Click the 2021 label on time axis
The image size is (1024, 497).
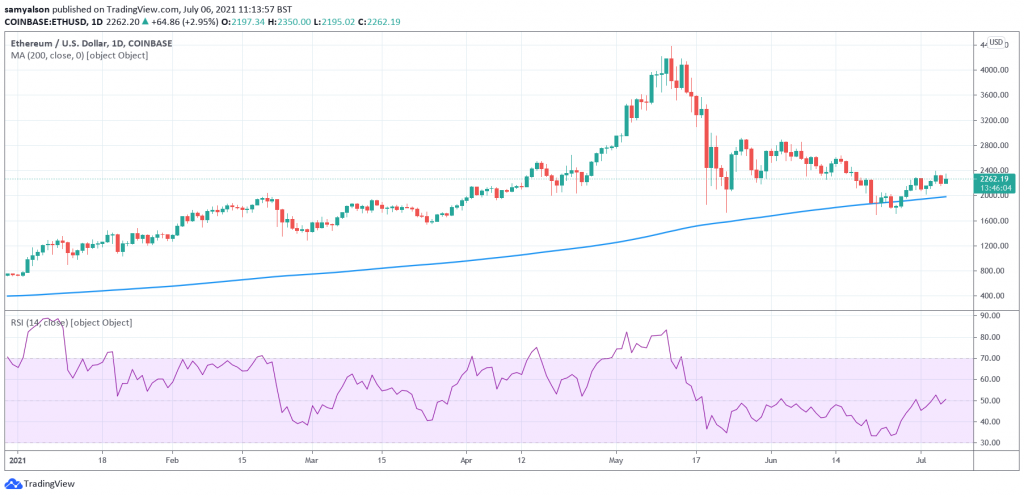click(16, 464)
